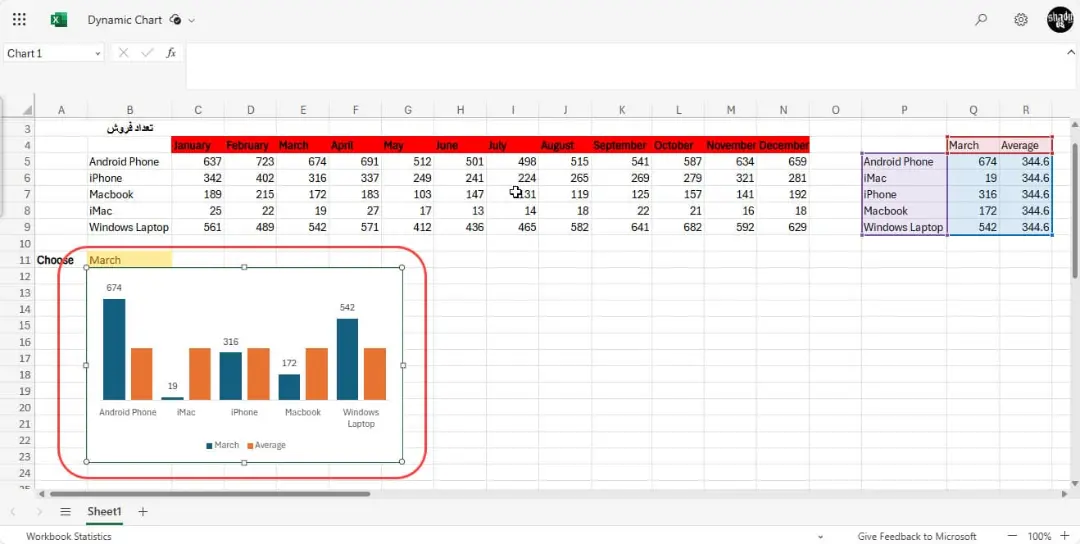The image size is (1080, 544).
Task: Add a new sheet with plus icon
Action: 143,512
